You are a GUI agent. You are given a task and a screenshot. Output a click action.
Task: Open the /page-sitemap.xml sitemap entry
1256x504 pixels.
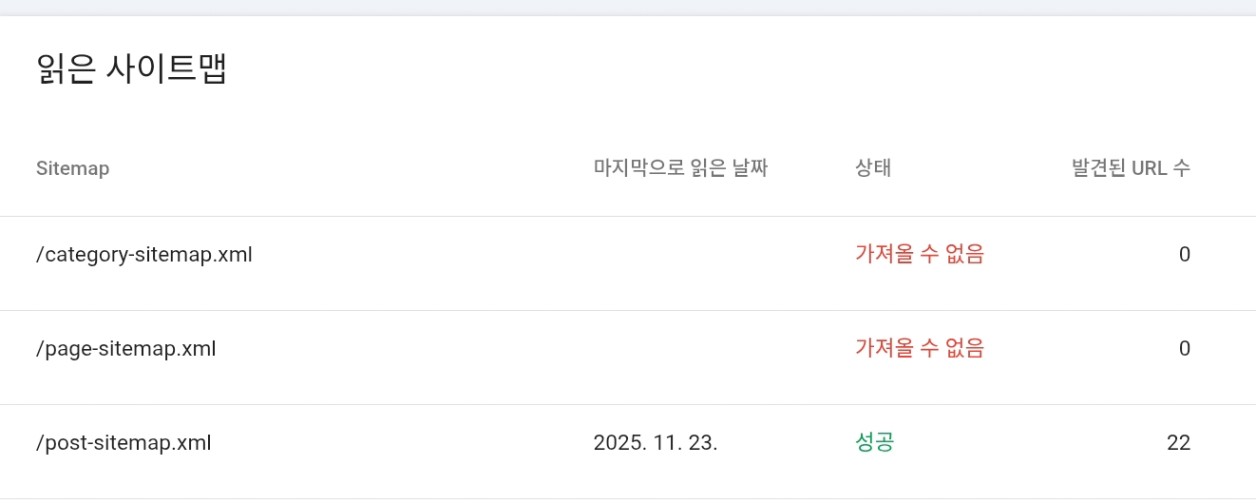click(x=126, y=349)
